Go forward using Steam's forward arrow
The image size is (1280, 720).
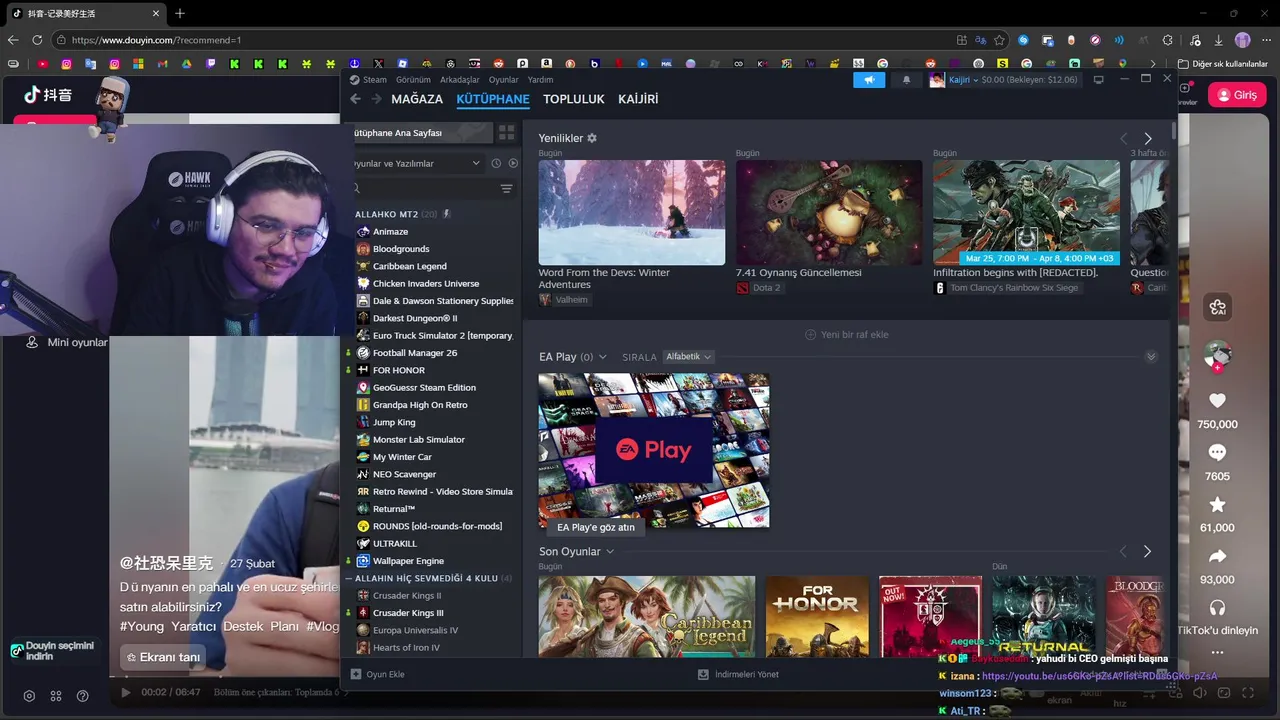coord(377,99)
